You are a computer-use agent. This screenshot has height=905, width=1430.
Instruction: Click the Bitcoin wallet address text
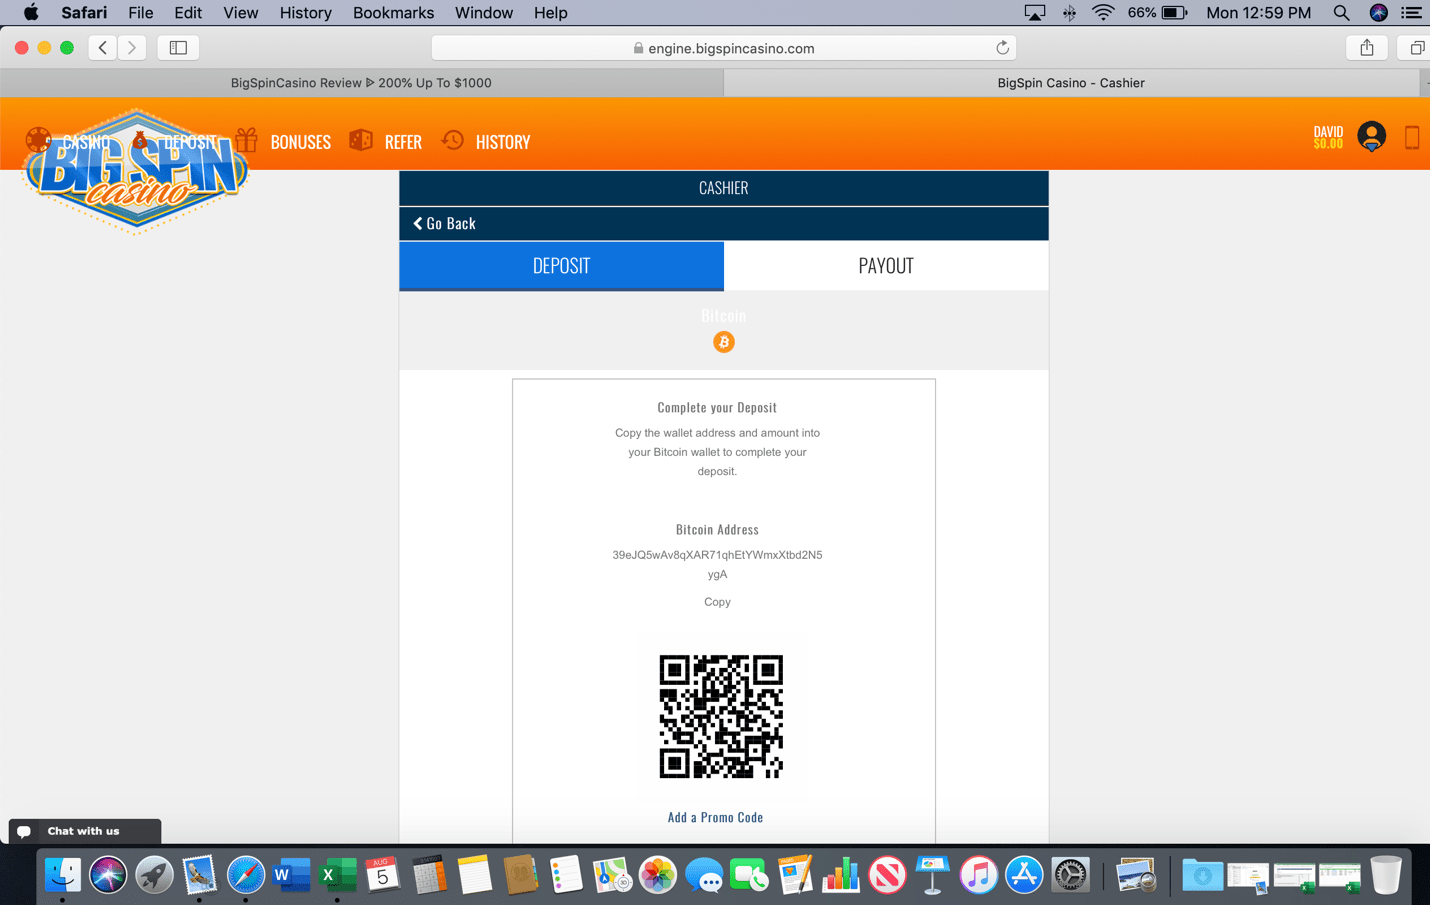tap(717, 564)
